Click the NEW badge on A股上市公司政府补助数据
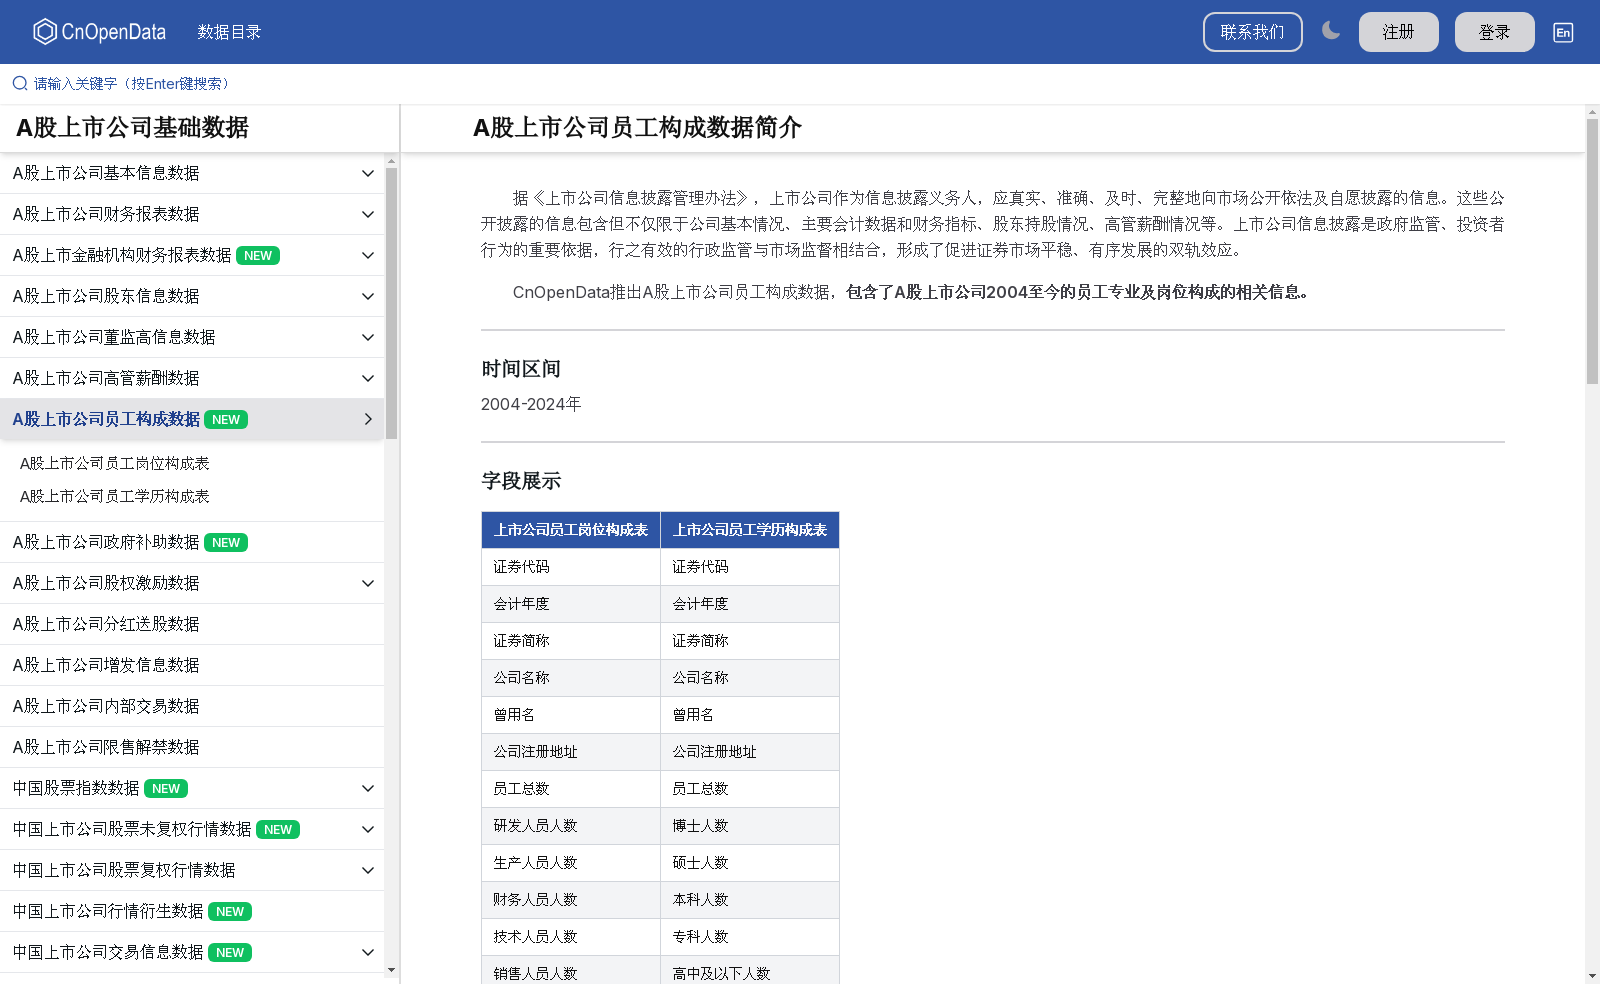The image size is (1600, 1000). click(x=226, y=542)
